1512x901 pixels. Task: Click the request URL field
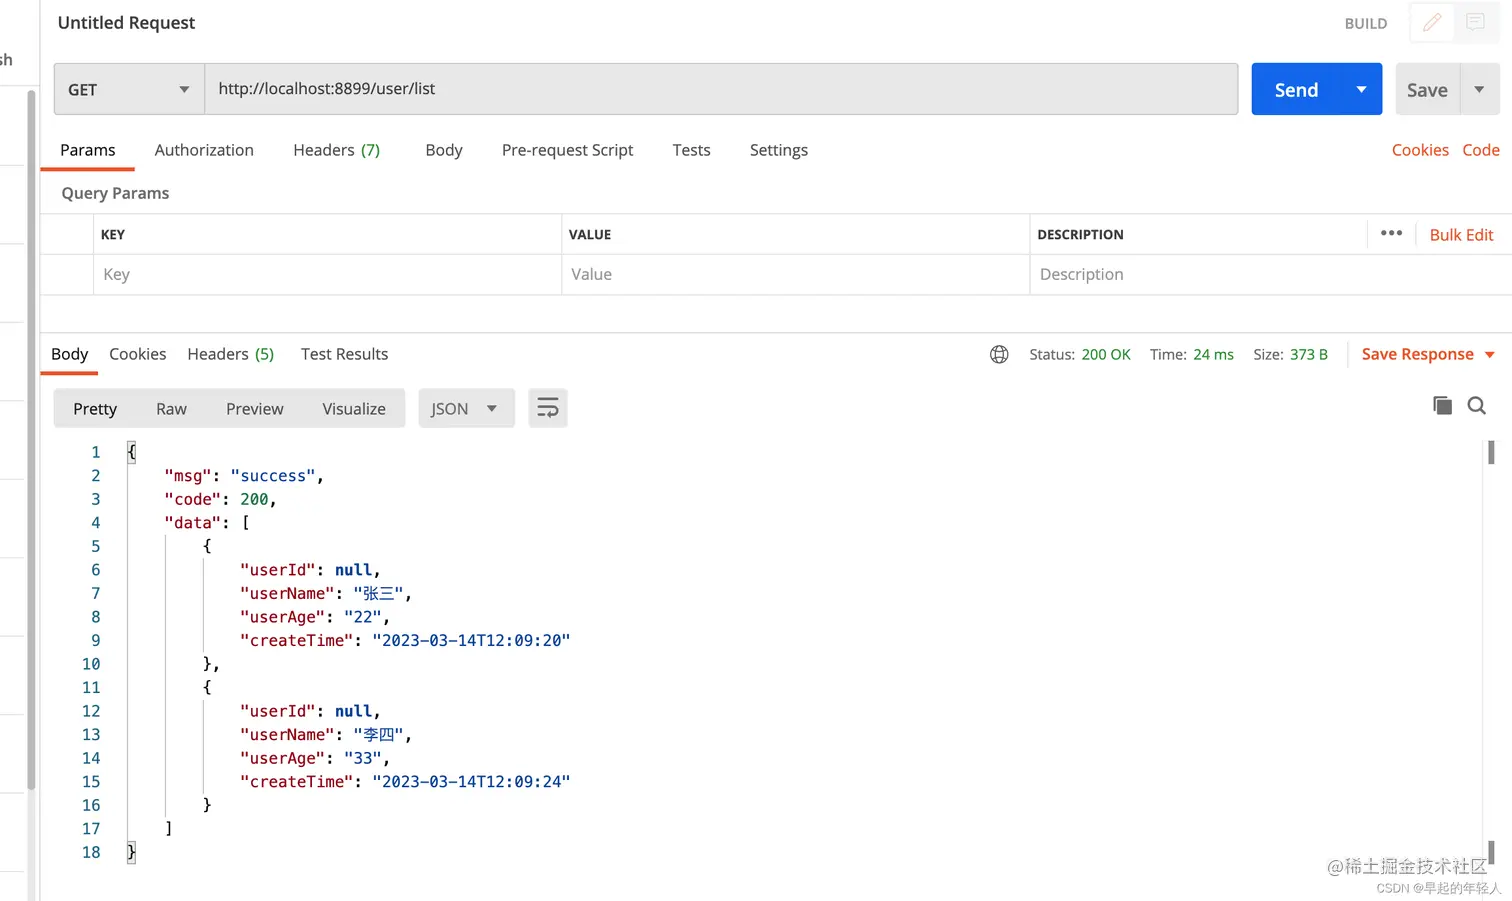tap(720, 89)
